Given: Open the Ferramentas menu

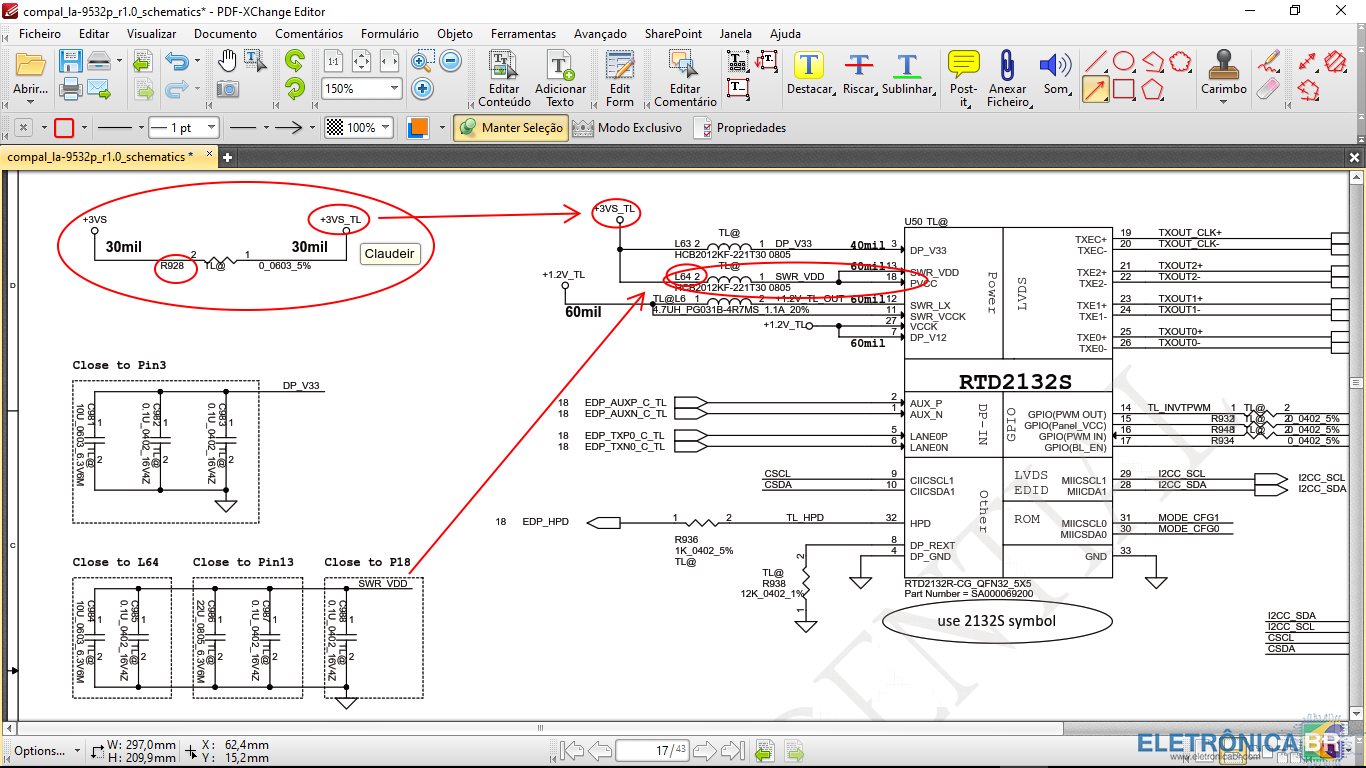Looking at the screenshot, I should [x=523, y=34].
